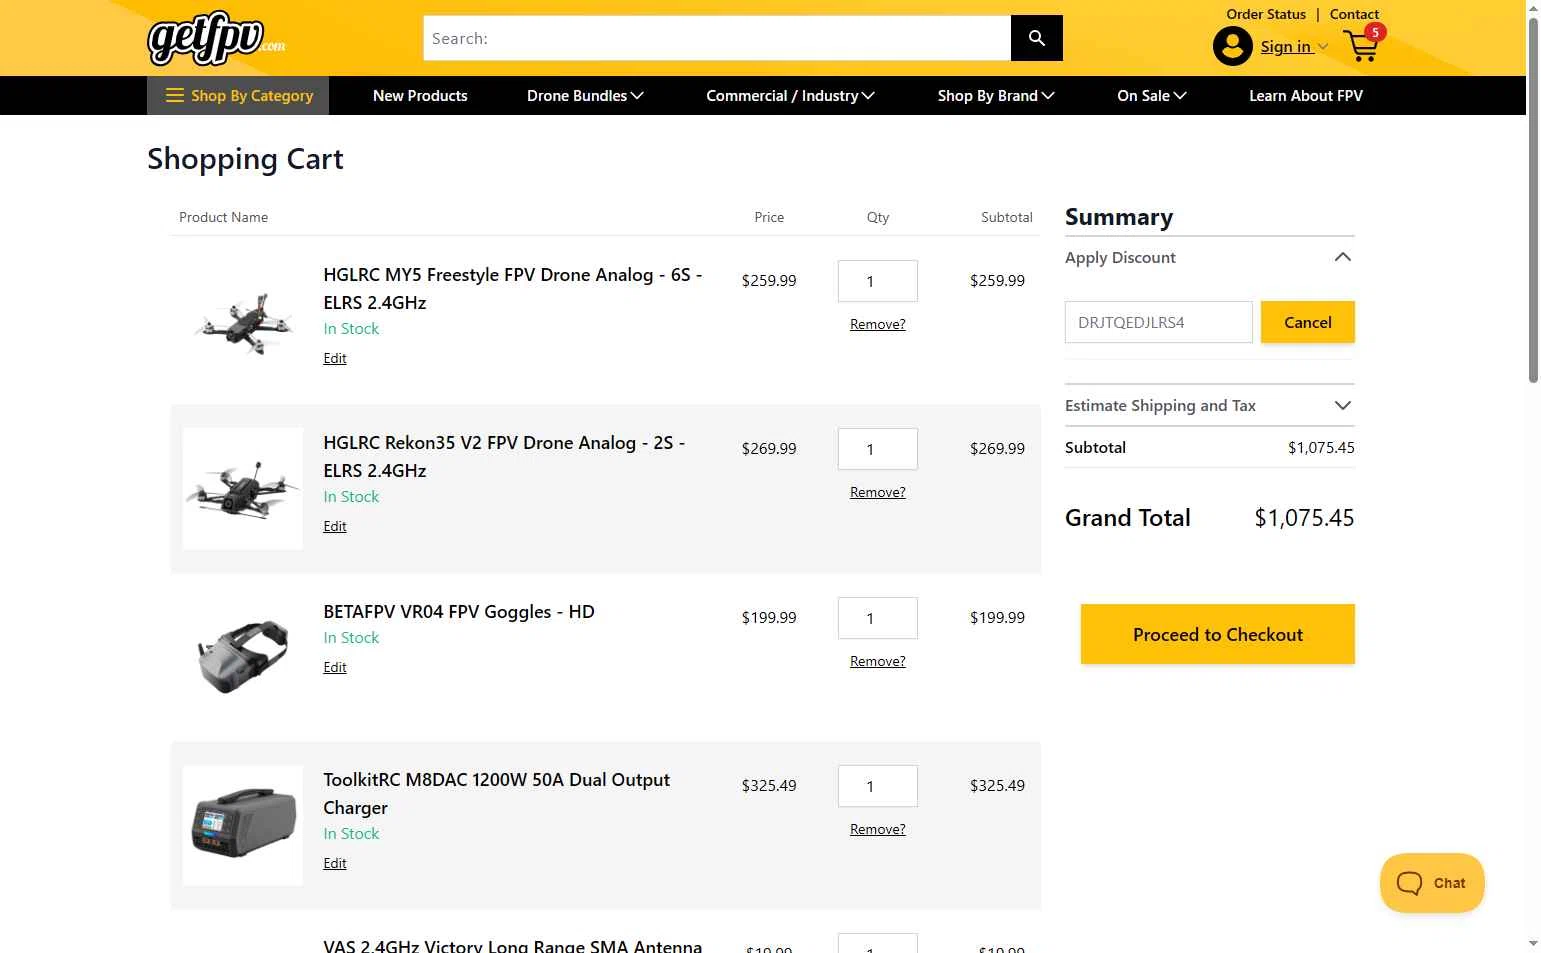Collapse the Apply Discount section
1541x953 pixels.
pos(1209,258)
